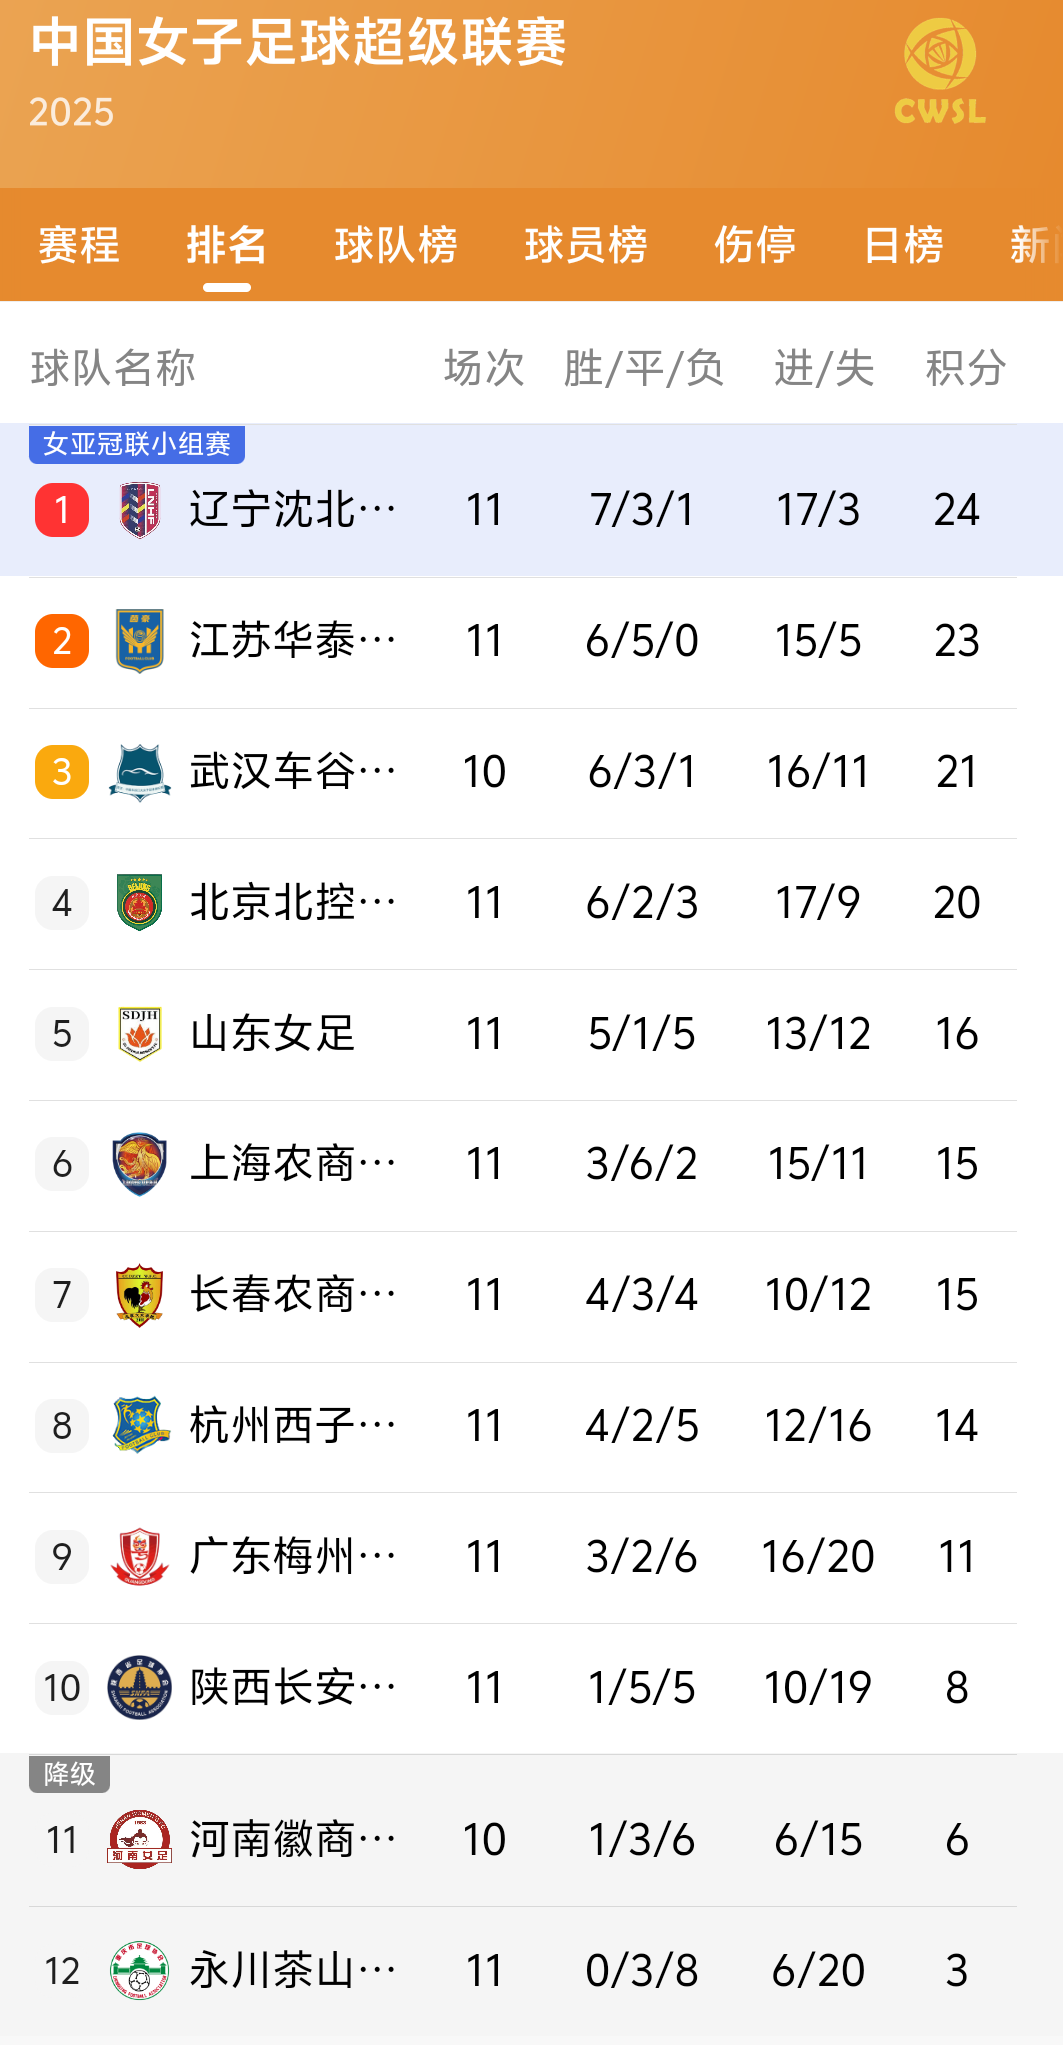Tap the Beijing Beikong team crest
The width and height of the screenshot is (1063, 2045).
coord(140,903)
